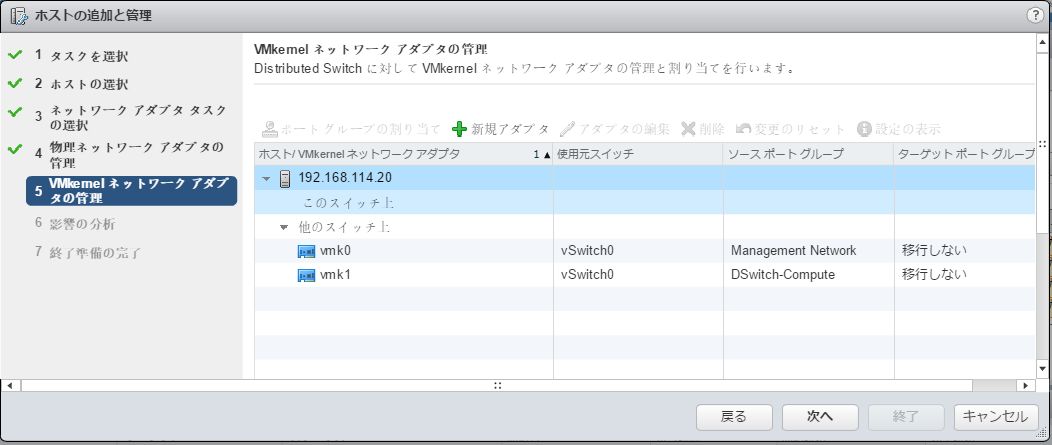Click the vmk0 network adapter icon
Image resolution: width=1052 pixels, height=445 pixels.
click(306, 251)
